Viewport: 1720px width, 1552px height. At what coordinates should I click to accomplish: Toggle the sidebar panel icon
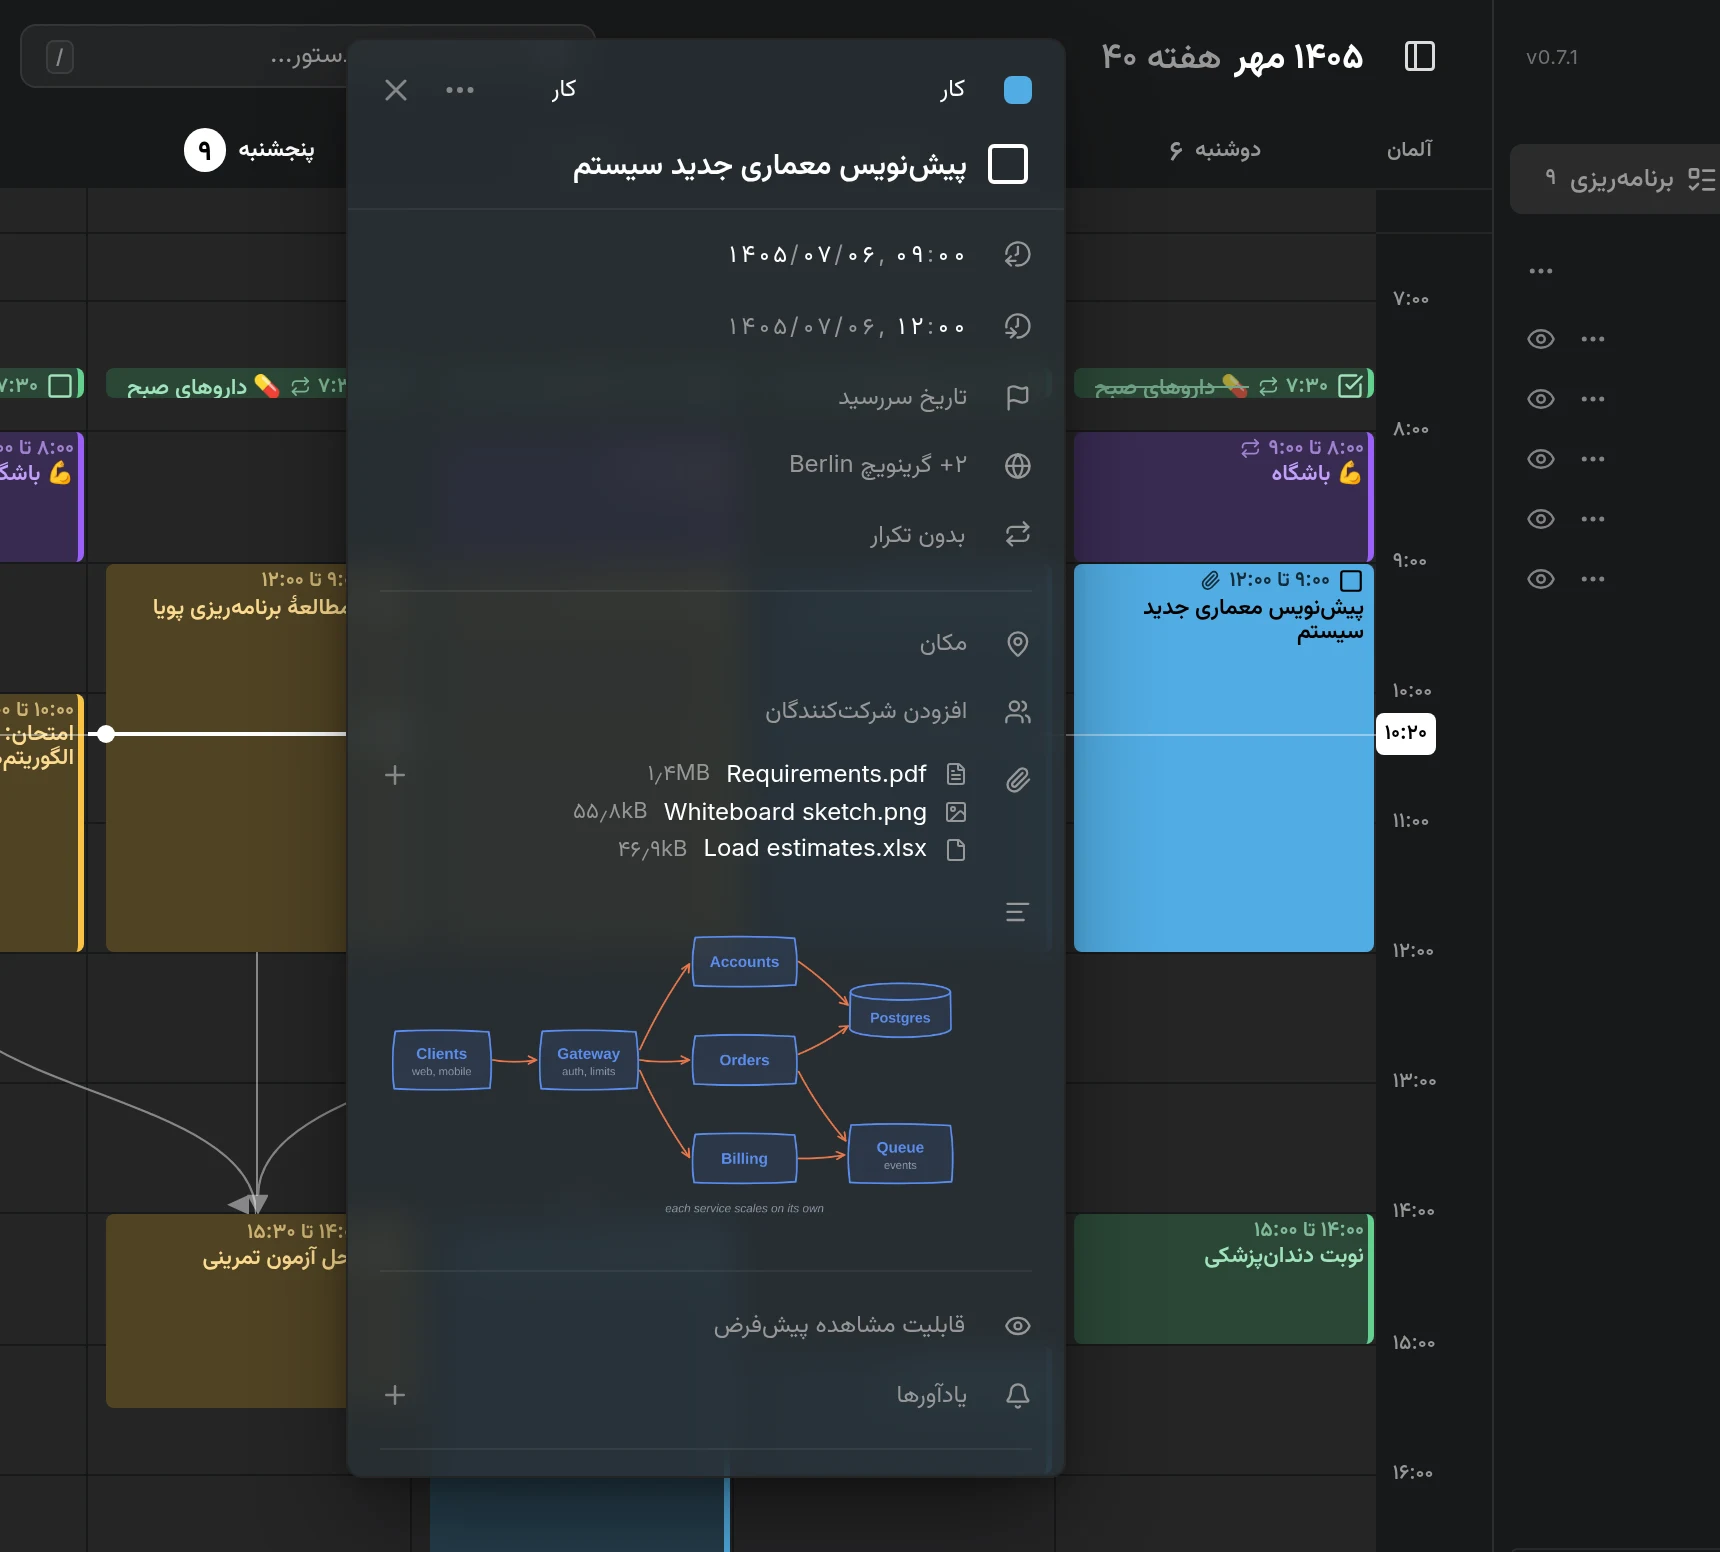click(x=1420, y=56)
